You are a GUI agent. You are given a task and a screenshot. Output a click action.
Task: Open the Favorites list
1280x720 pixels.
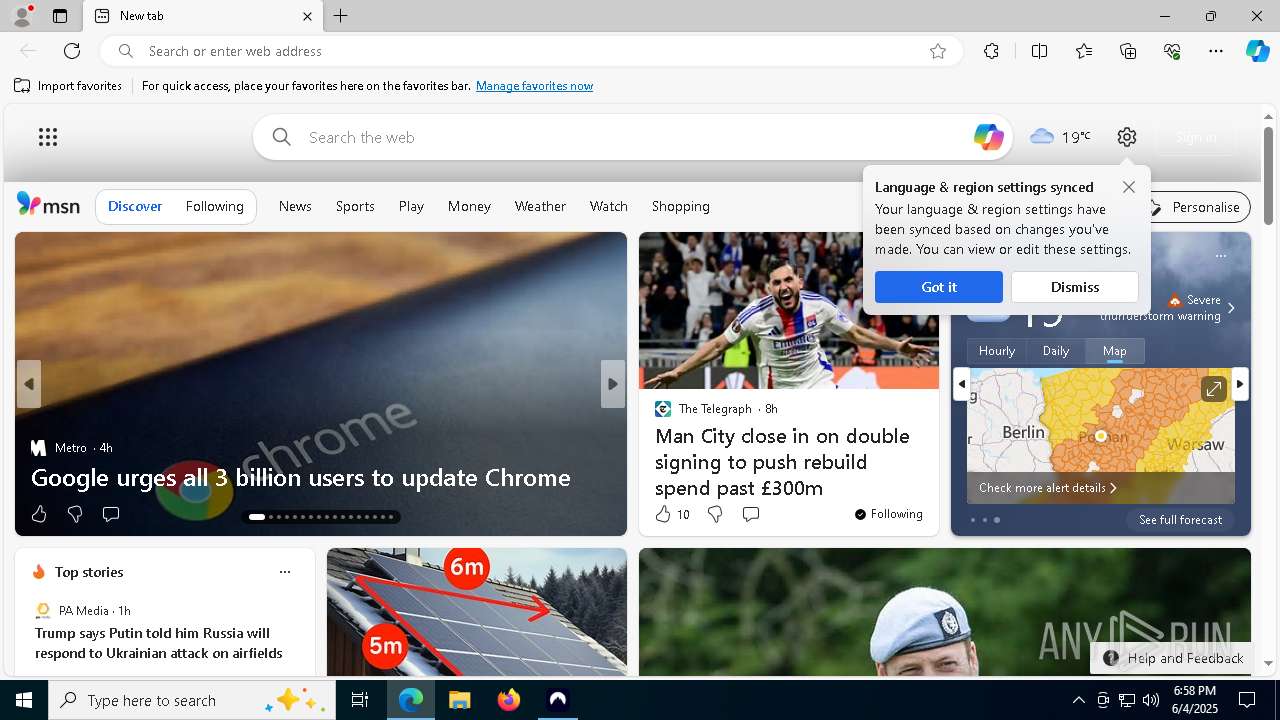pos(1084,51)
